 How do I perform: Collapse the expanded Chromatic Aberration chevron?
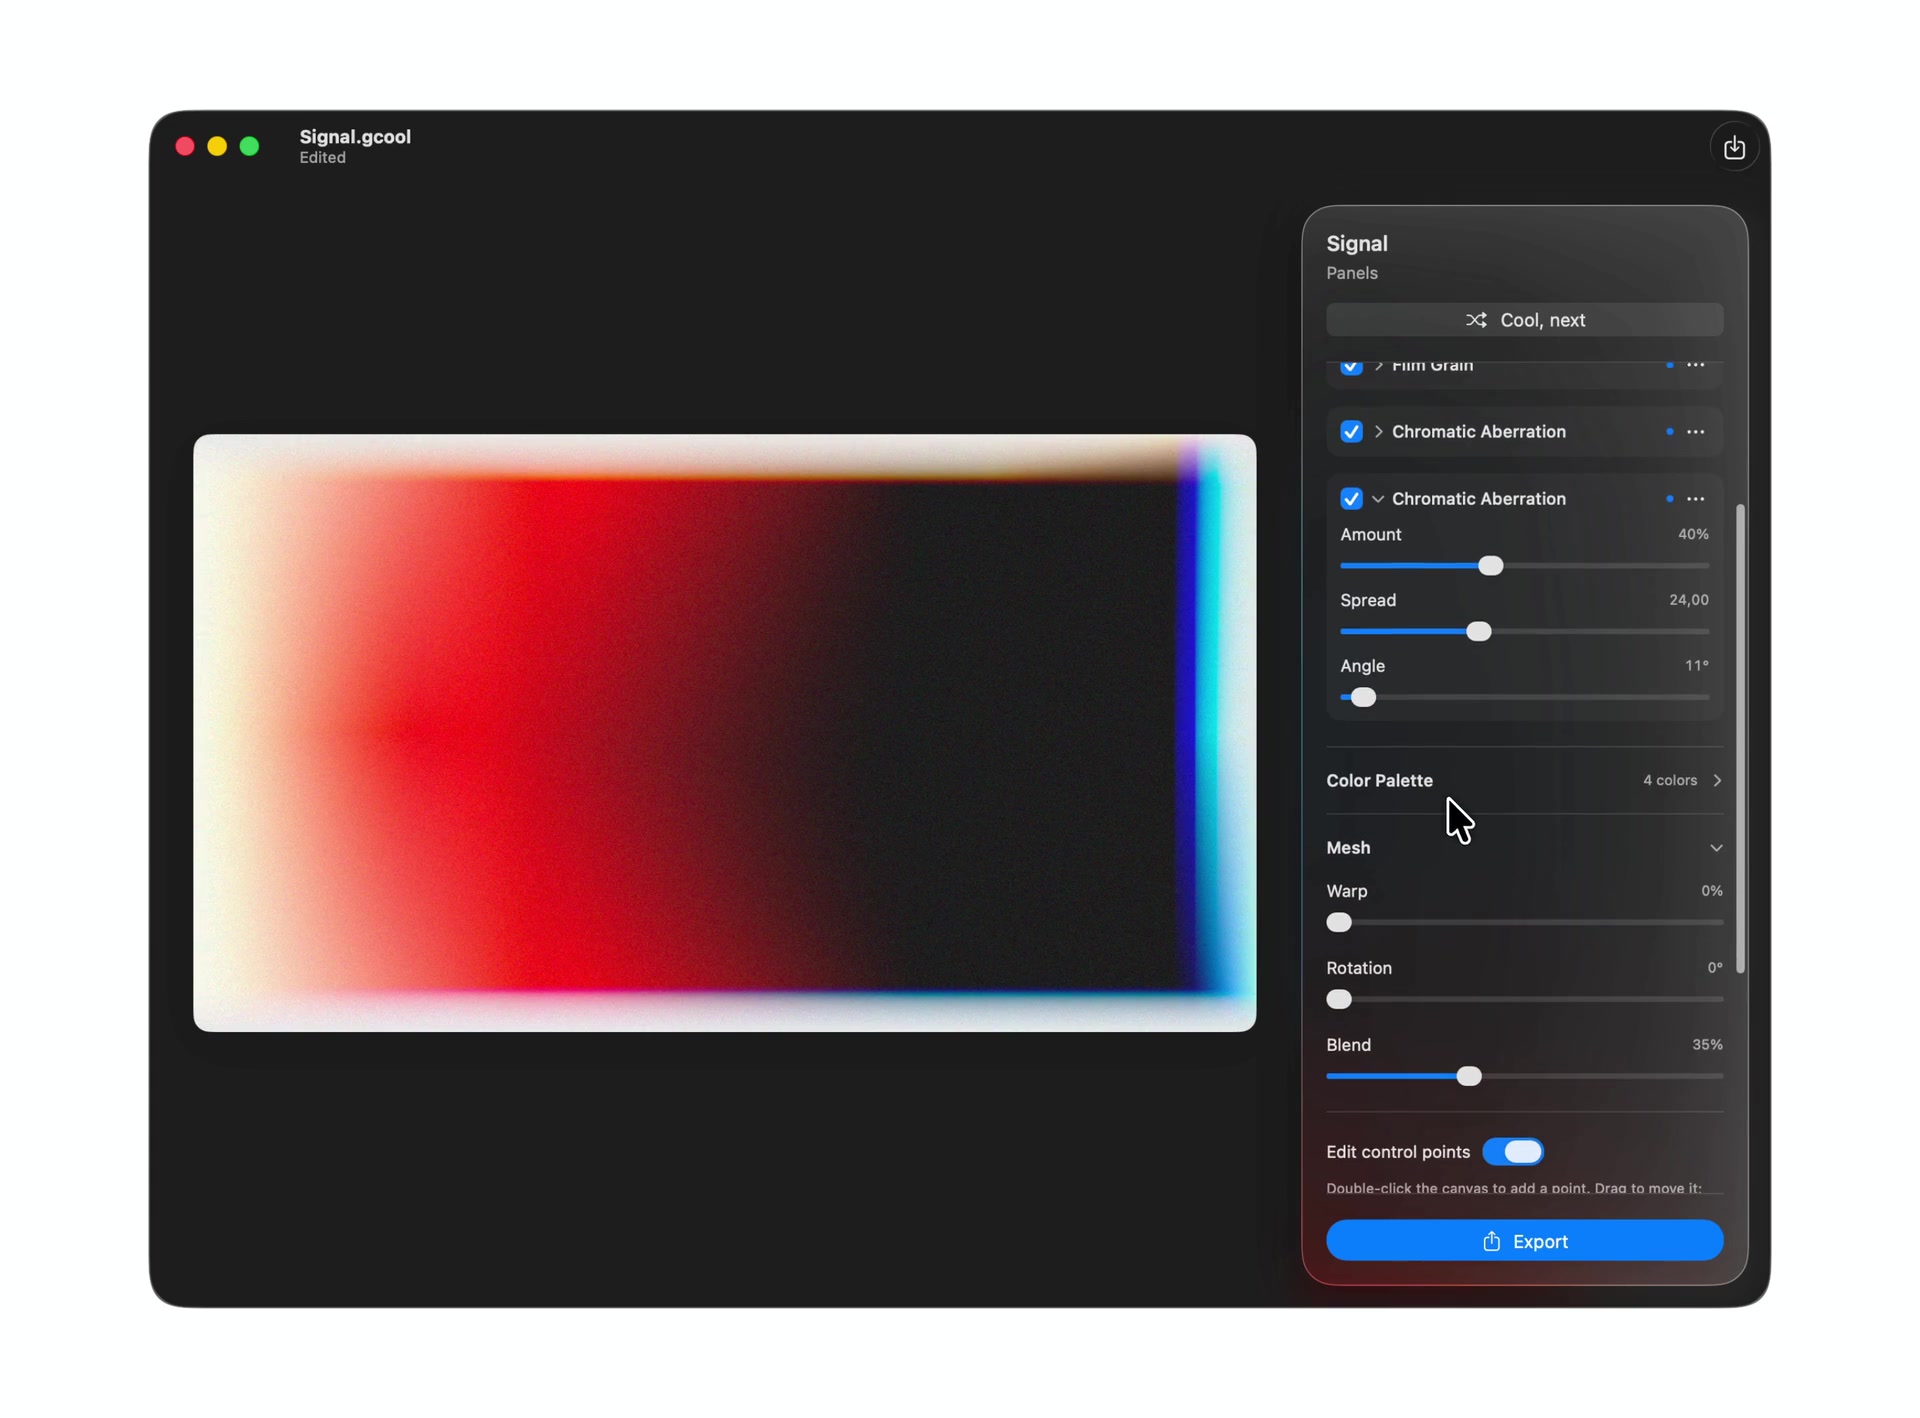[1378, 499]
